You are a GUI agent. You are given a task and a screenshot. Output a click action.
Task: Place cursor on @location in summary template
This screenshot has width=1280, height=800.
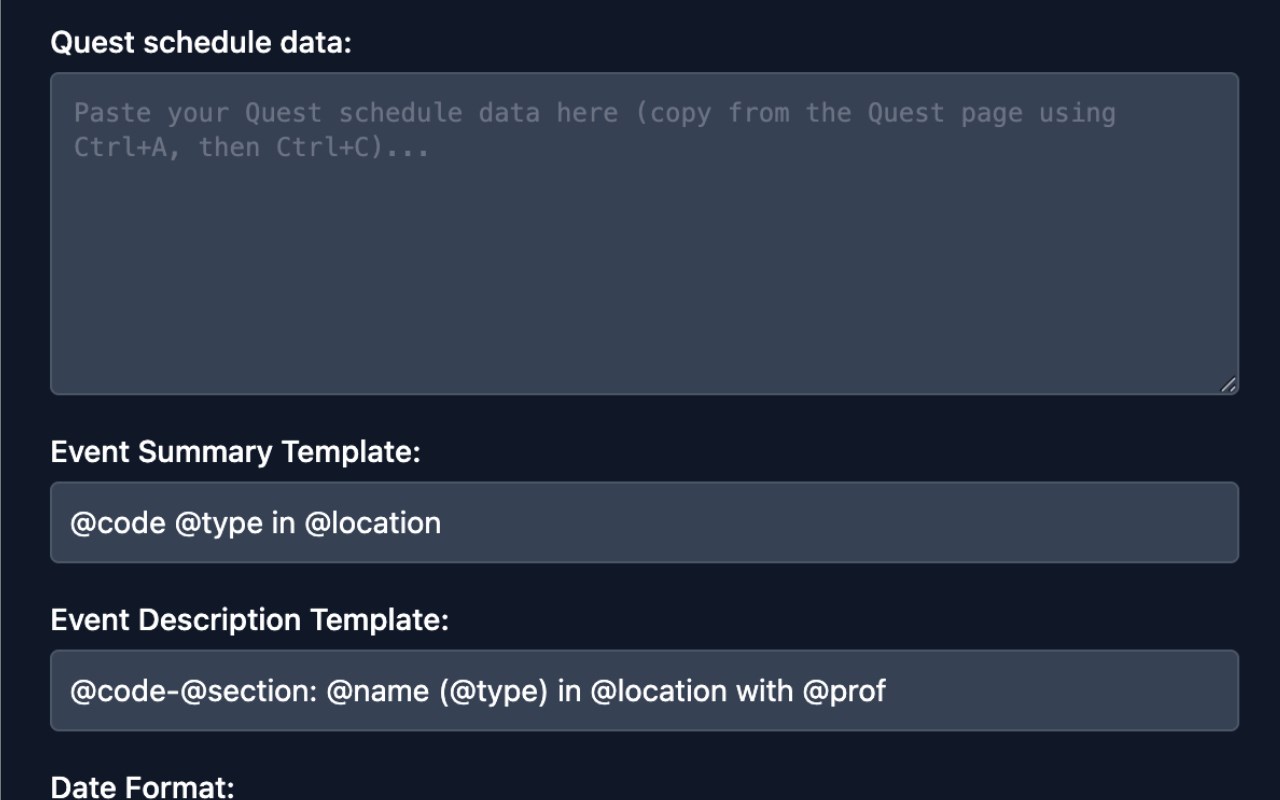pos(372,523)
